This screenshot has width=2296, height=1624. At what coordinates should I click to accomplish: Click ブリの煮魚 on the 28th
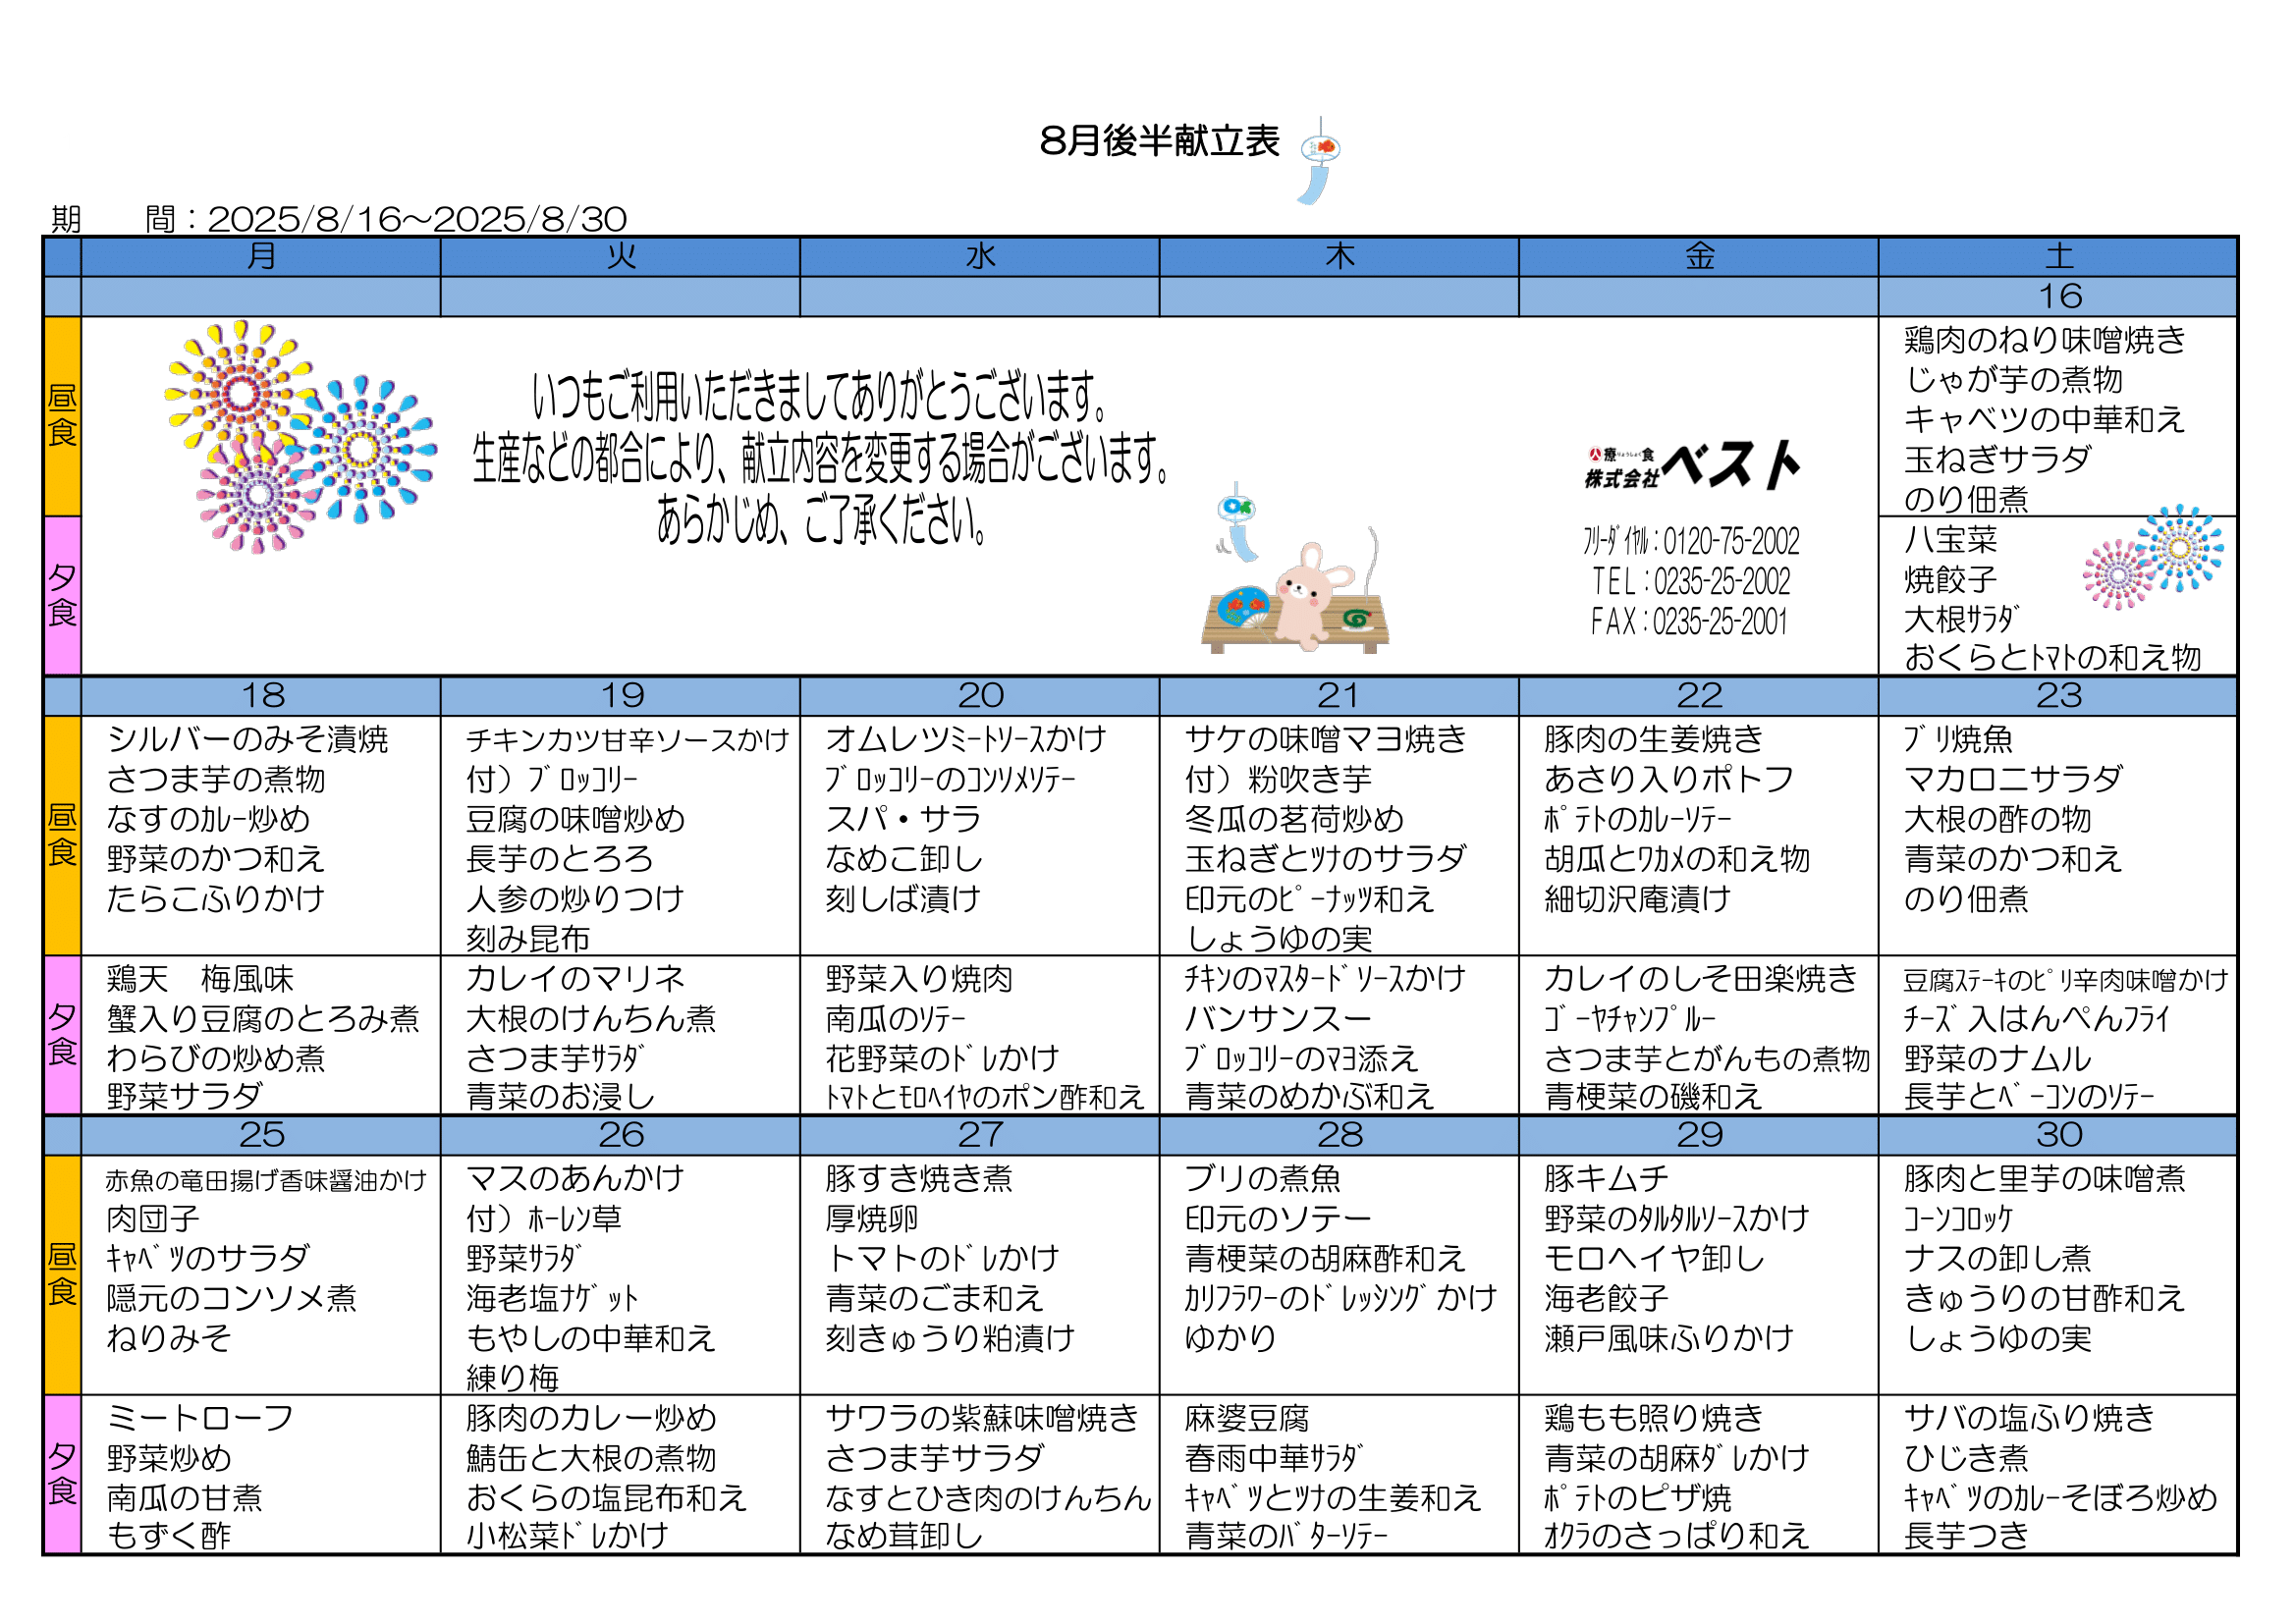[x=1262, y=1179]
